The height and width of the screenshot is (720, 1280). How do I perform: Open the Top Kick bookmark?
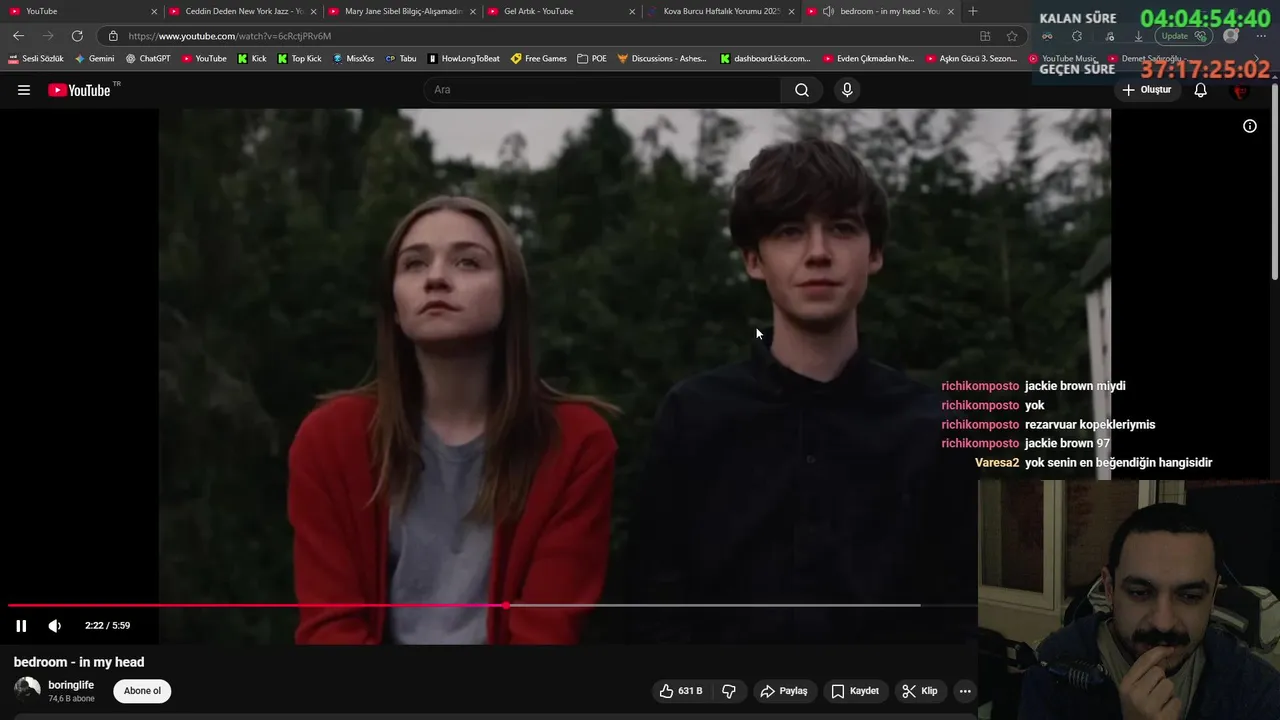coord(299,59)
